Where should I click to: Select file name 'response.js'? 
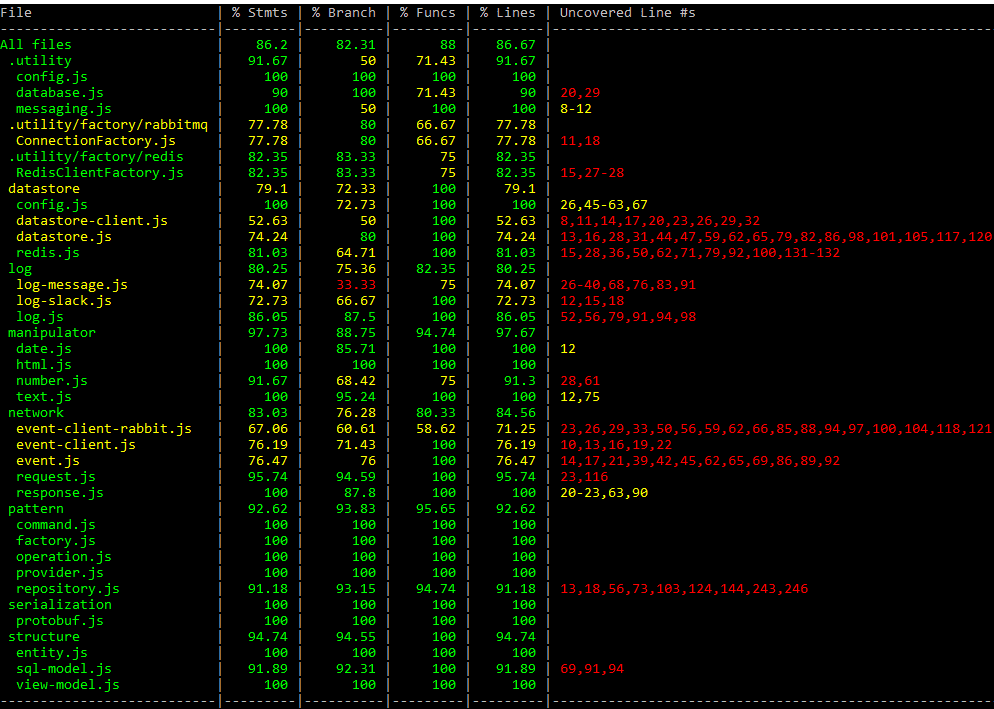point(60,493)
